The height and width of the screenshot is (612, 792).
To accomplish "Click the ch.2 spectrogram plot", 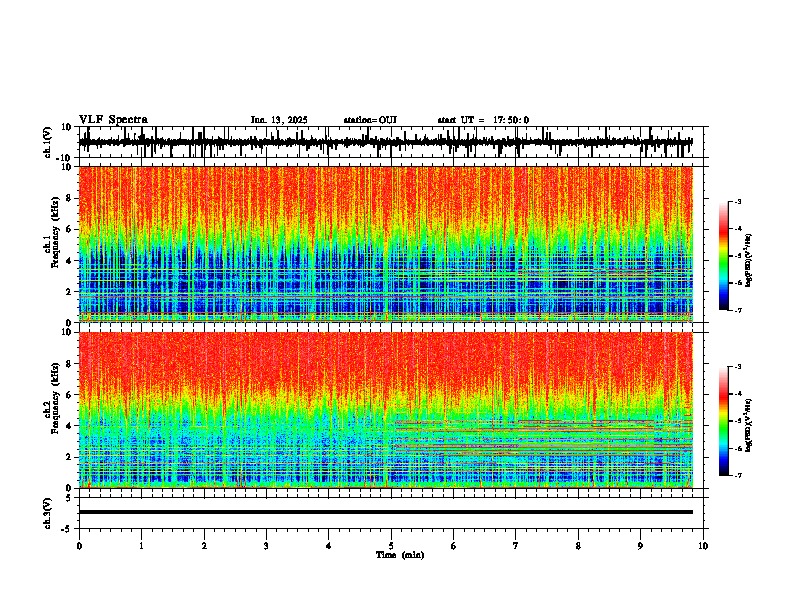I will (x=386, y=410).
